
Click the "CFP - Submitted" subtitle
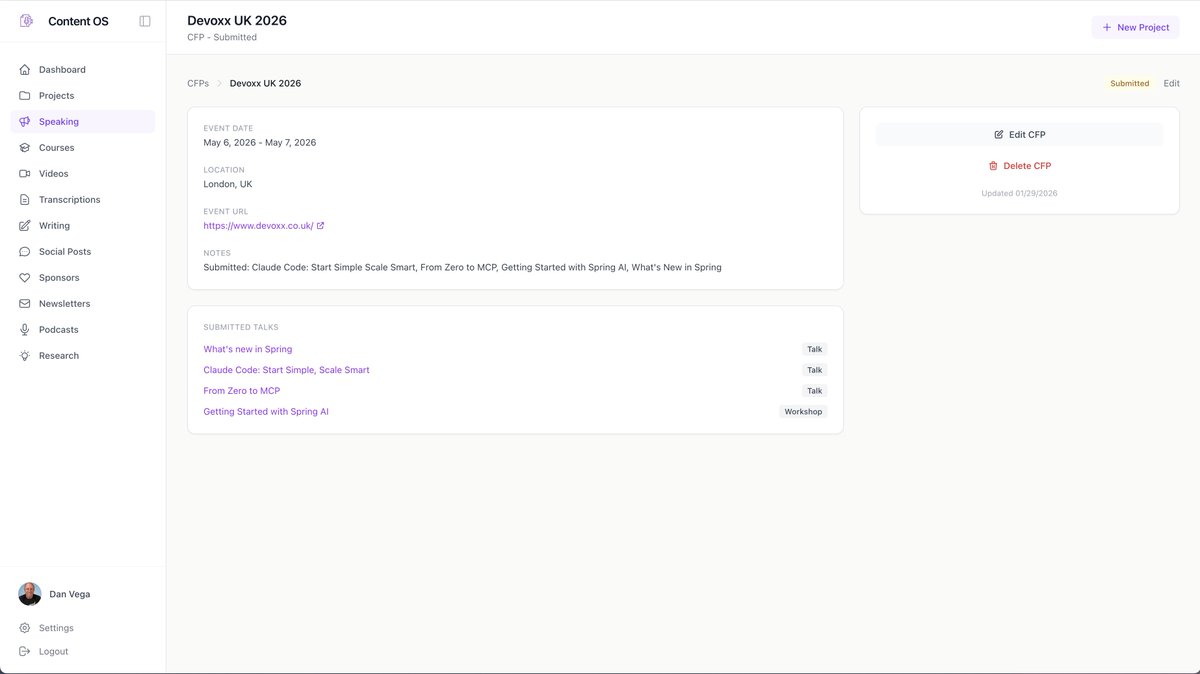tap(222, 38)
